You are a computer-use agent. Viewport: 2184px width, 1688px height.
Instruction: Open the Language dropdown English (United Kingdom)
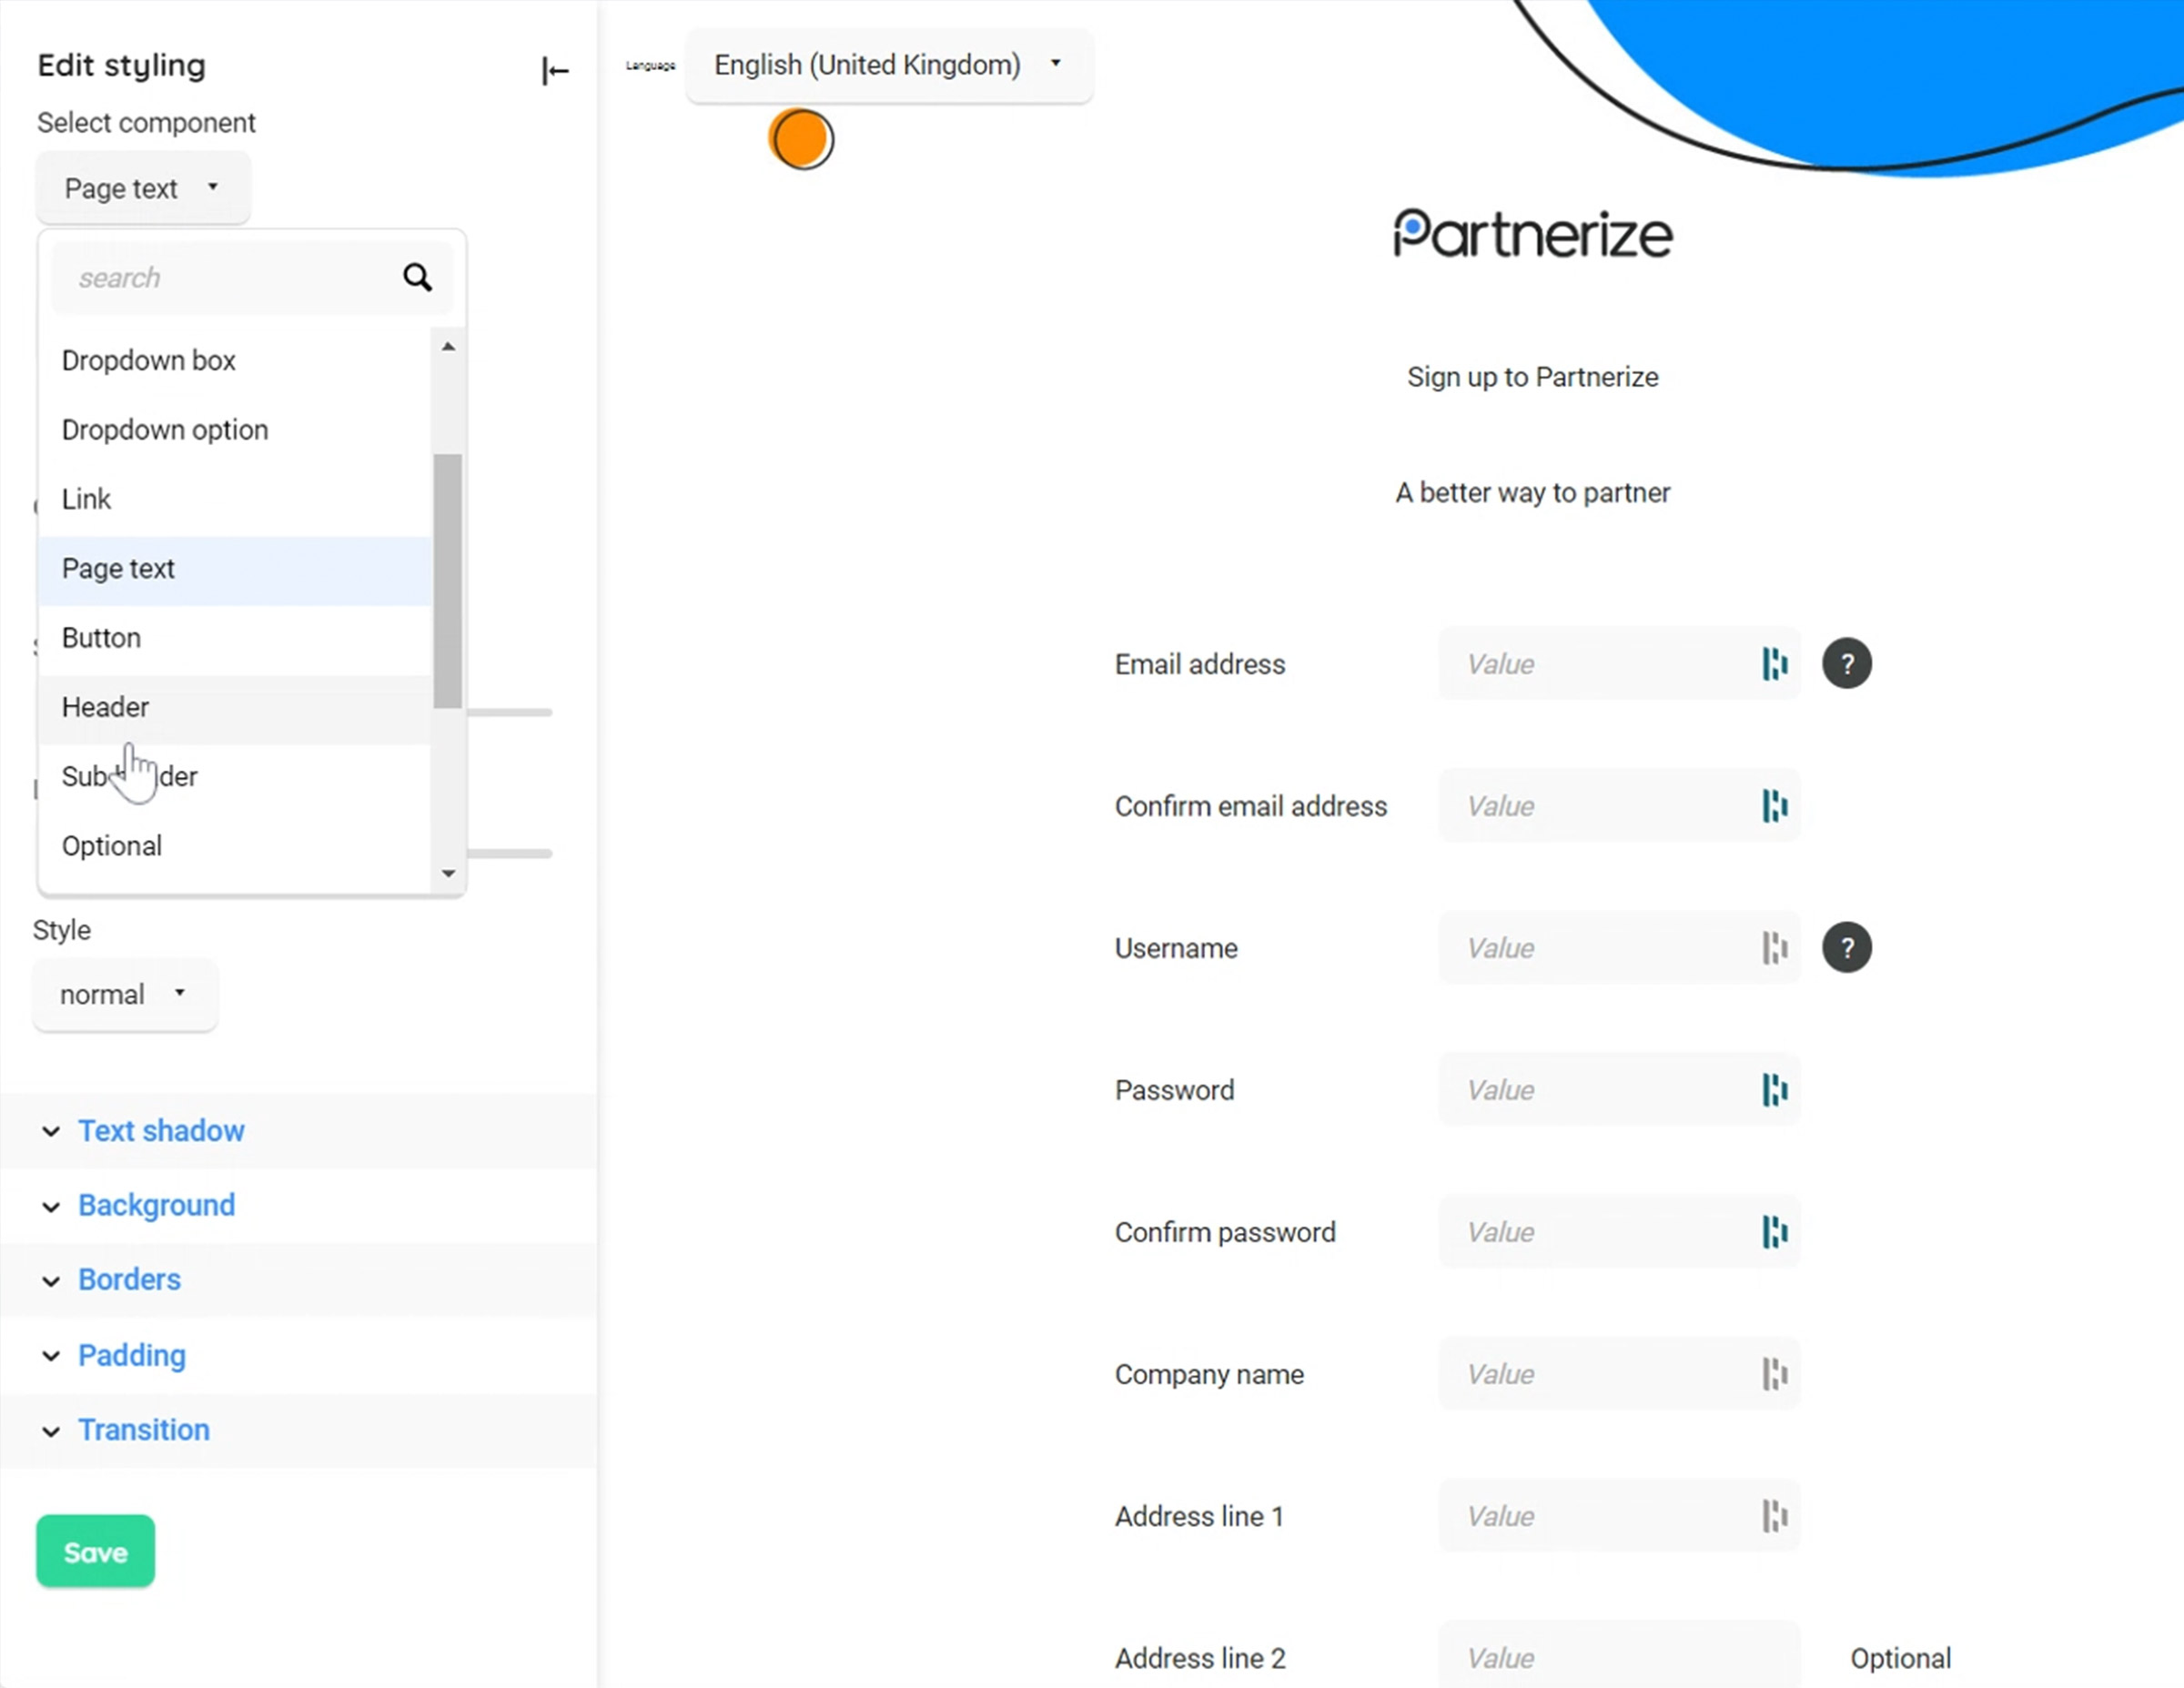pos(888,64)
